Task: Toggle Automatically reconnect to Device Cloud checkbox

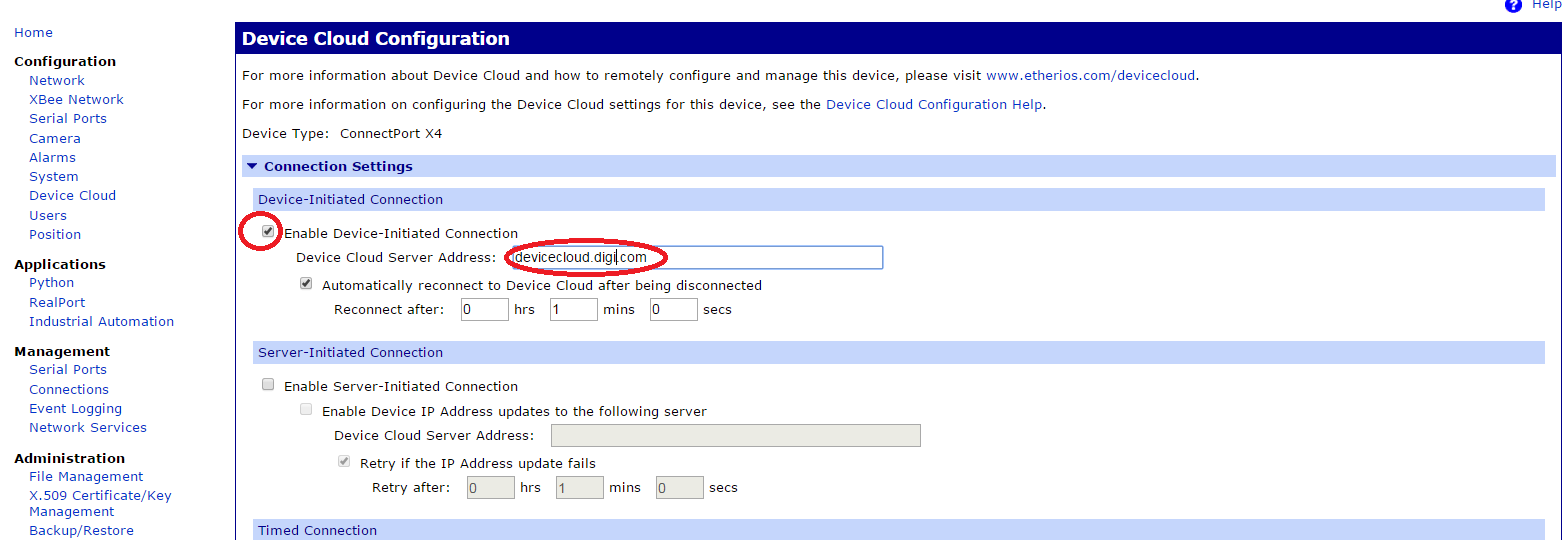Action: [x=306, y=284]
